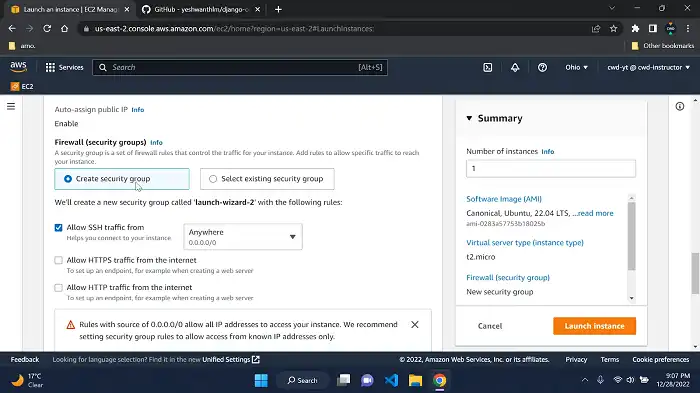Screen dimensions: 700x393
Task: Dismiss the 0.0.0.0/0 warning message
Action: tap(415, 324)
